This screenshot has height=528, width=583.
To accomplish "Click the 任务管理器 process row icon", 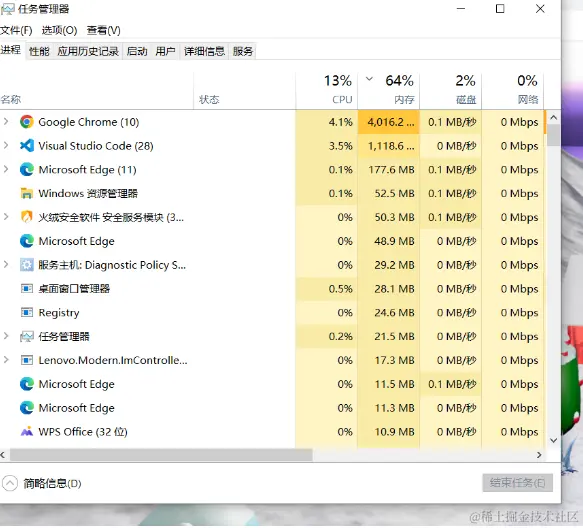I will (x=26, y=337).
